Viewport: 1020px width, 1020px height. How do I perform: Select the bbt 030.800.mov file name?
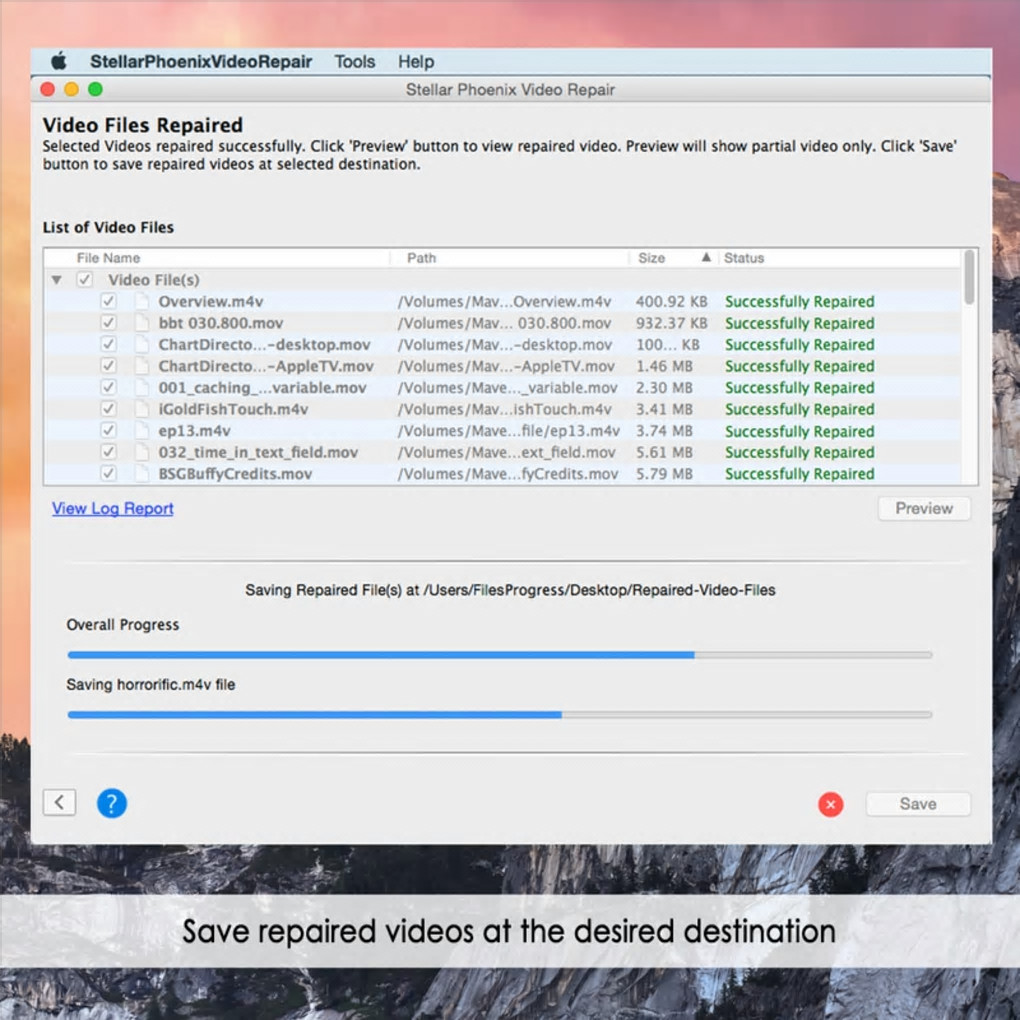click(x=221, y=323)
